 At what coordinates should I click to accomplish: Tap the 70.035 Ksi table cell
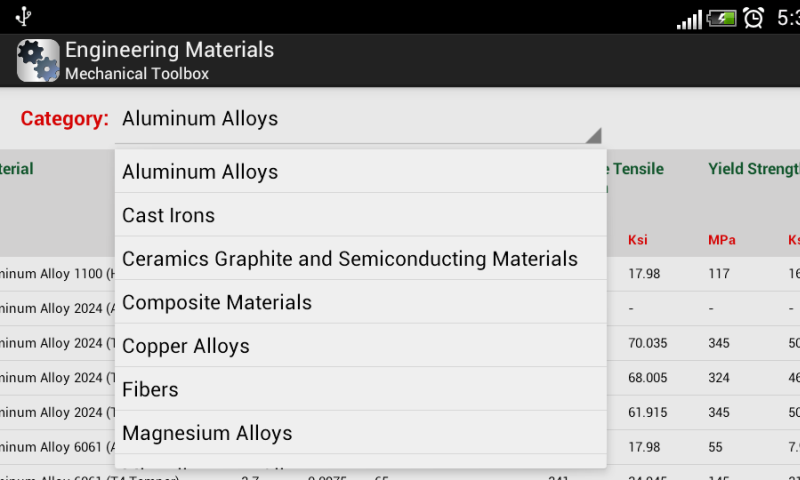pyautogui.click(x=647, y=343)
